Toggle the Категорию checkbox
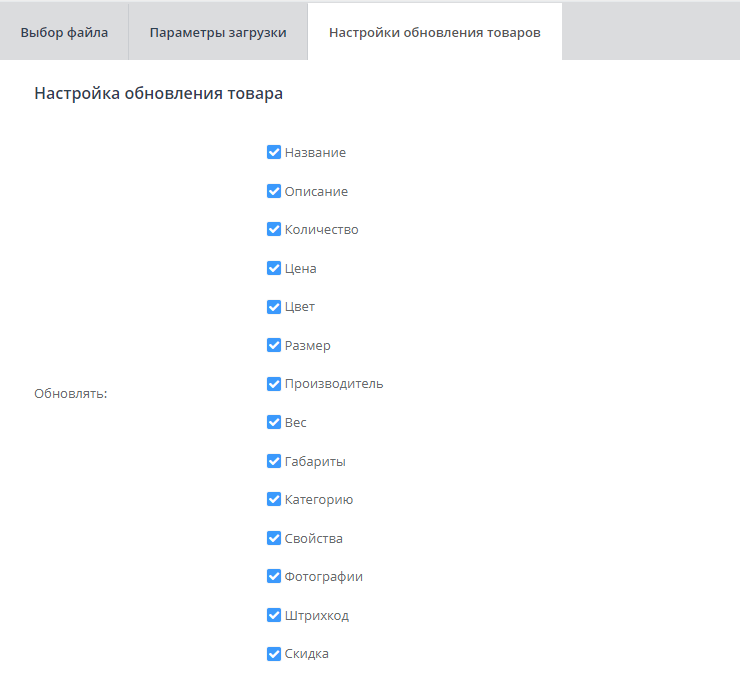The height and width of the screenshot is (698, 740). pos(274,499)
